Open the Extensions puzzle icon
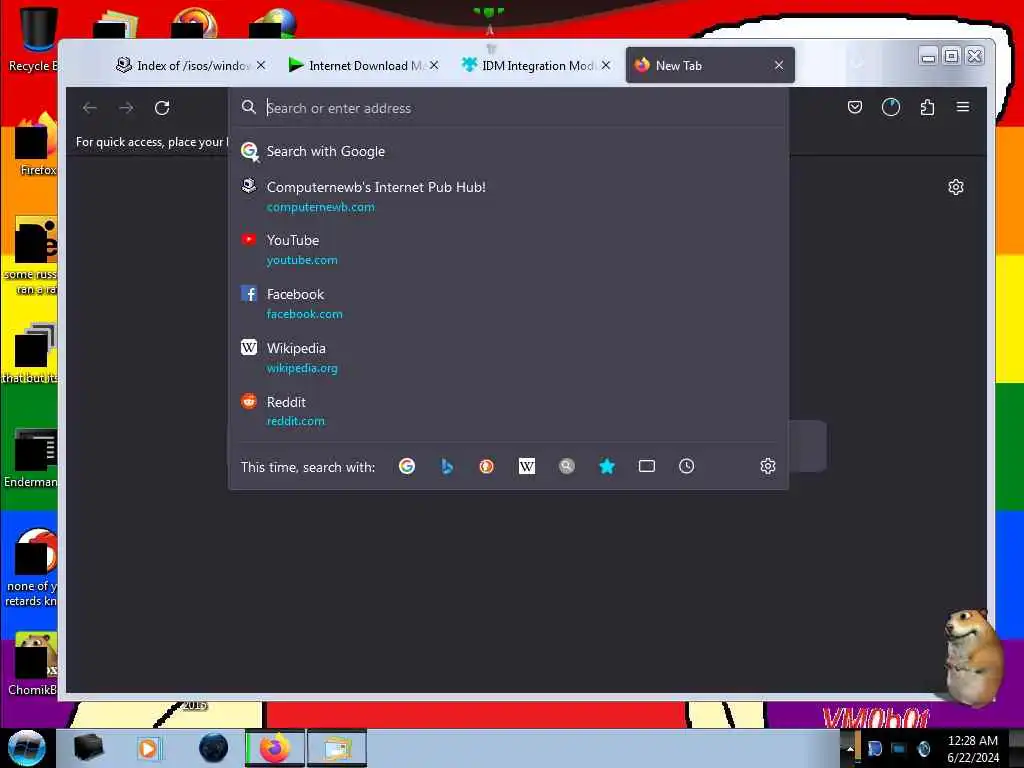 [927, 107]
